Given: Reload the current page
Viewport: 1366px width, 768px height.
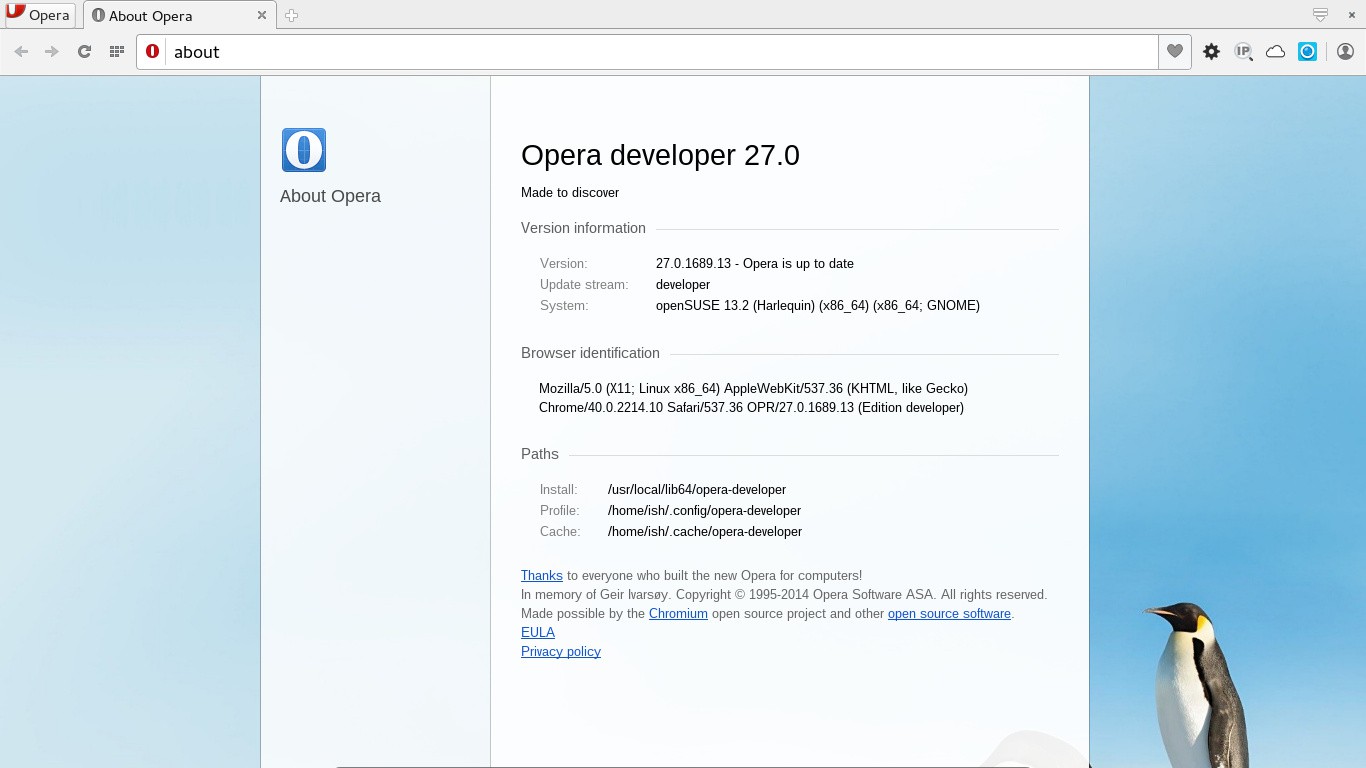Looking at the screenshot, I should [x=84, y=52].
